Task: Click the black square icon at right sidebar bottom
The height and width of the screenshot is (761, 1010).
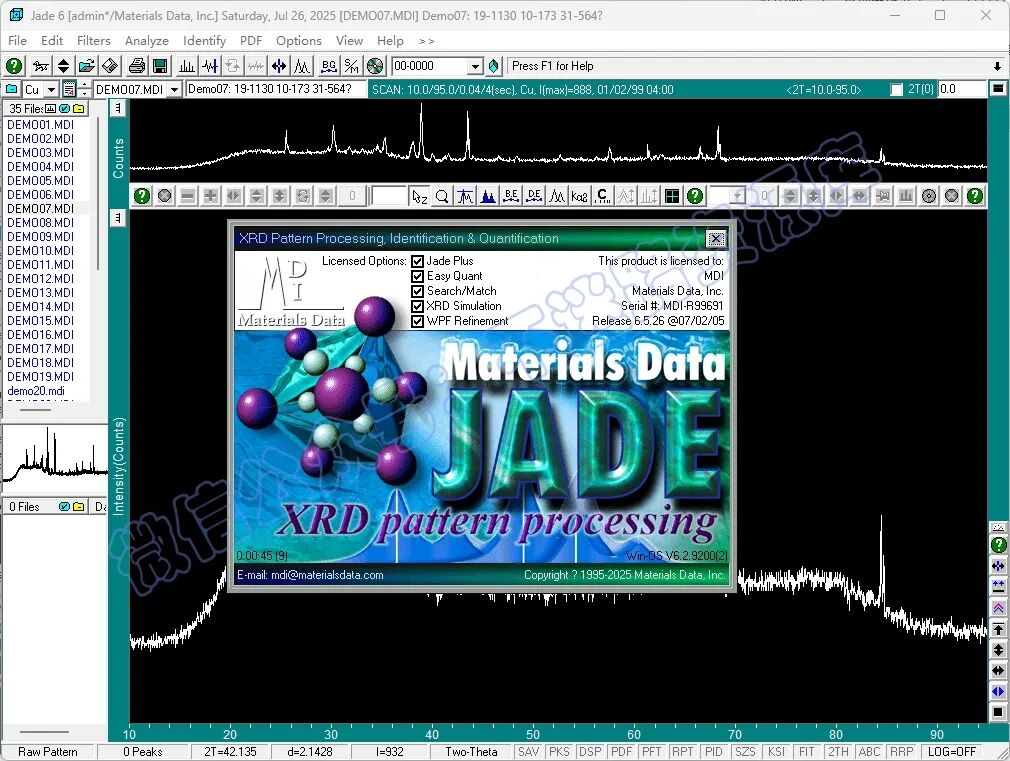Action: point(998,711)
